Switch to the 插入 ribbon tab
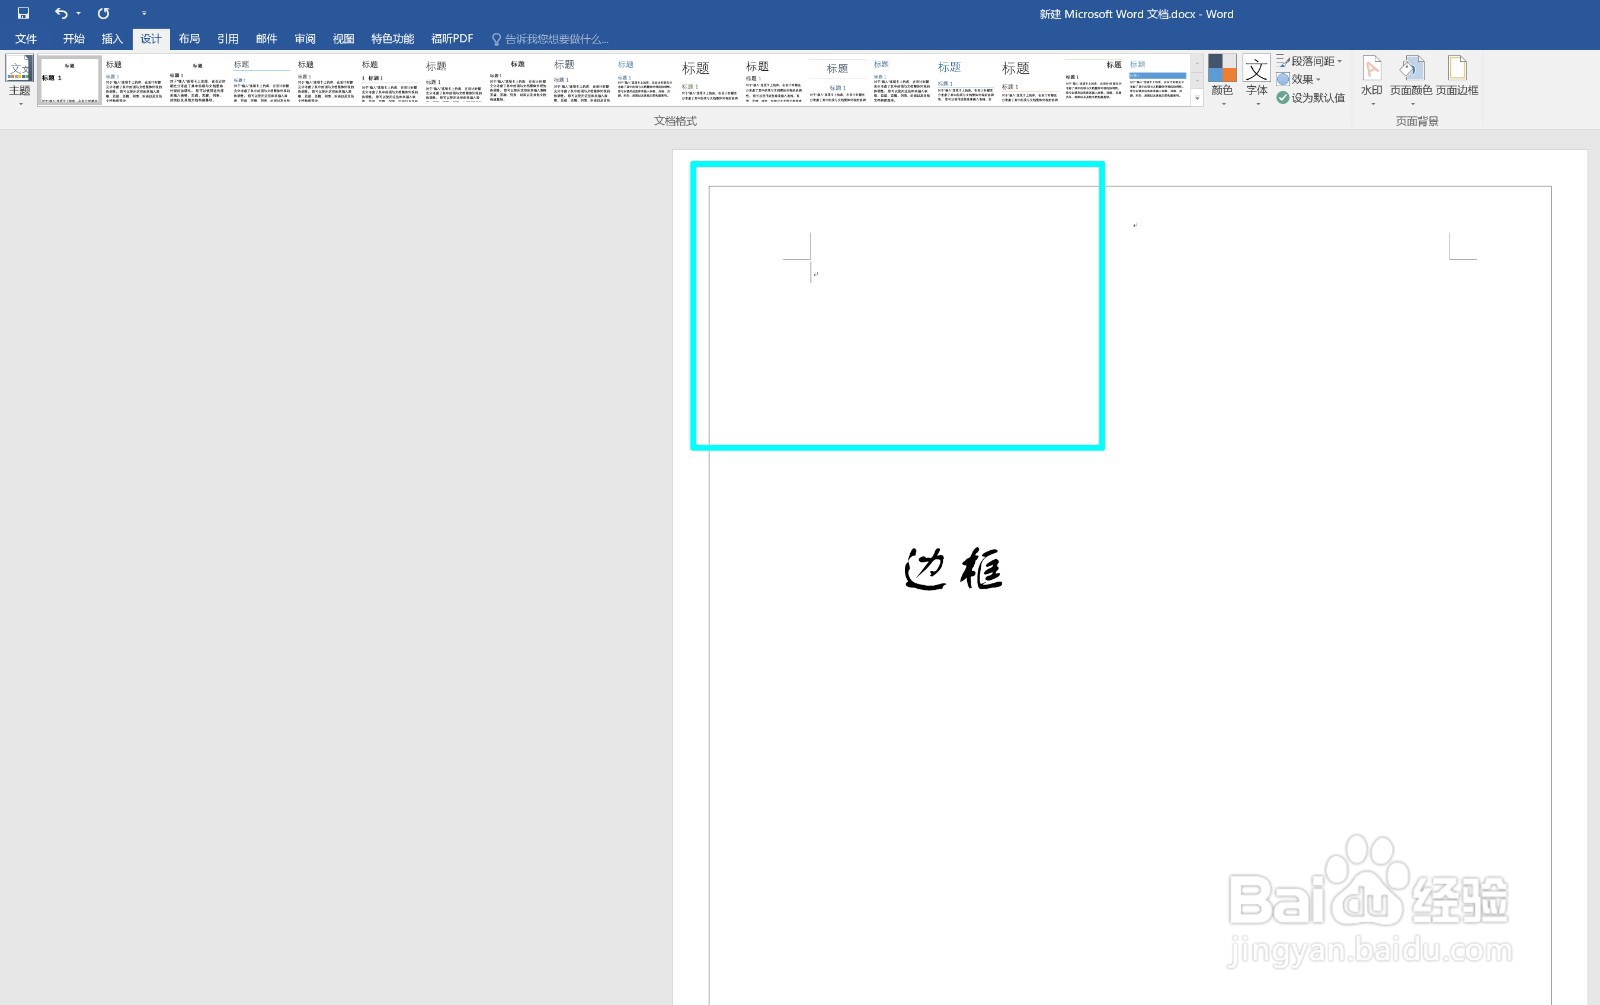The height and width of the screenshot is (1005, 1600). click(x=112, y=39)
